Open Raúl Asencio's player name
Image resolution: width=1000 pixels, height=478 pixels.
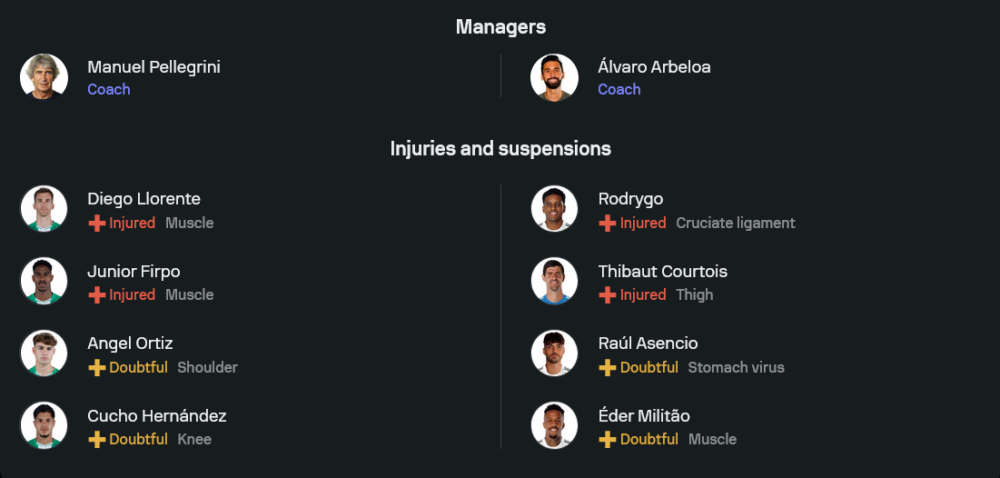pyautogui.click(x=648, y=343)
